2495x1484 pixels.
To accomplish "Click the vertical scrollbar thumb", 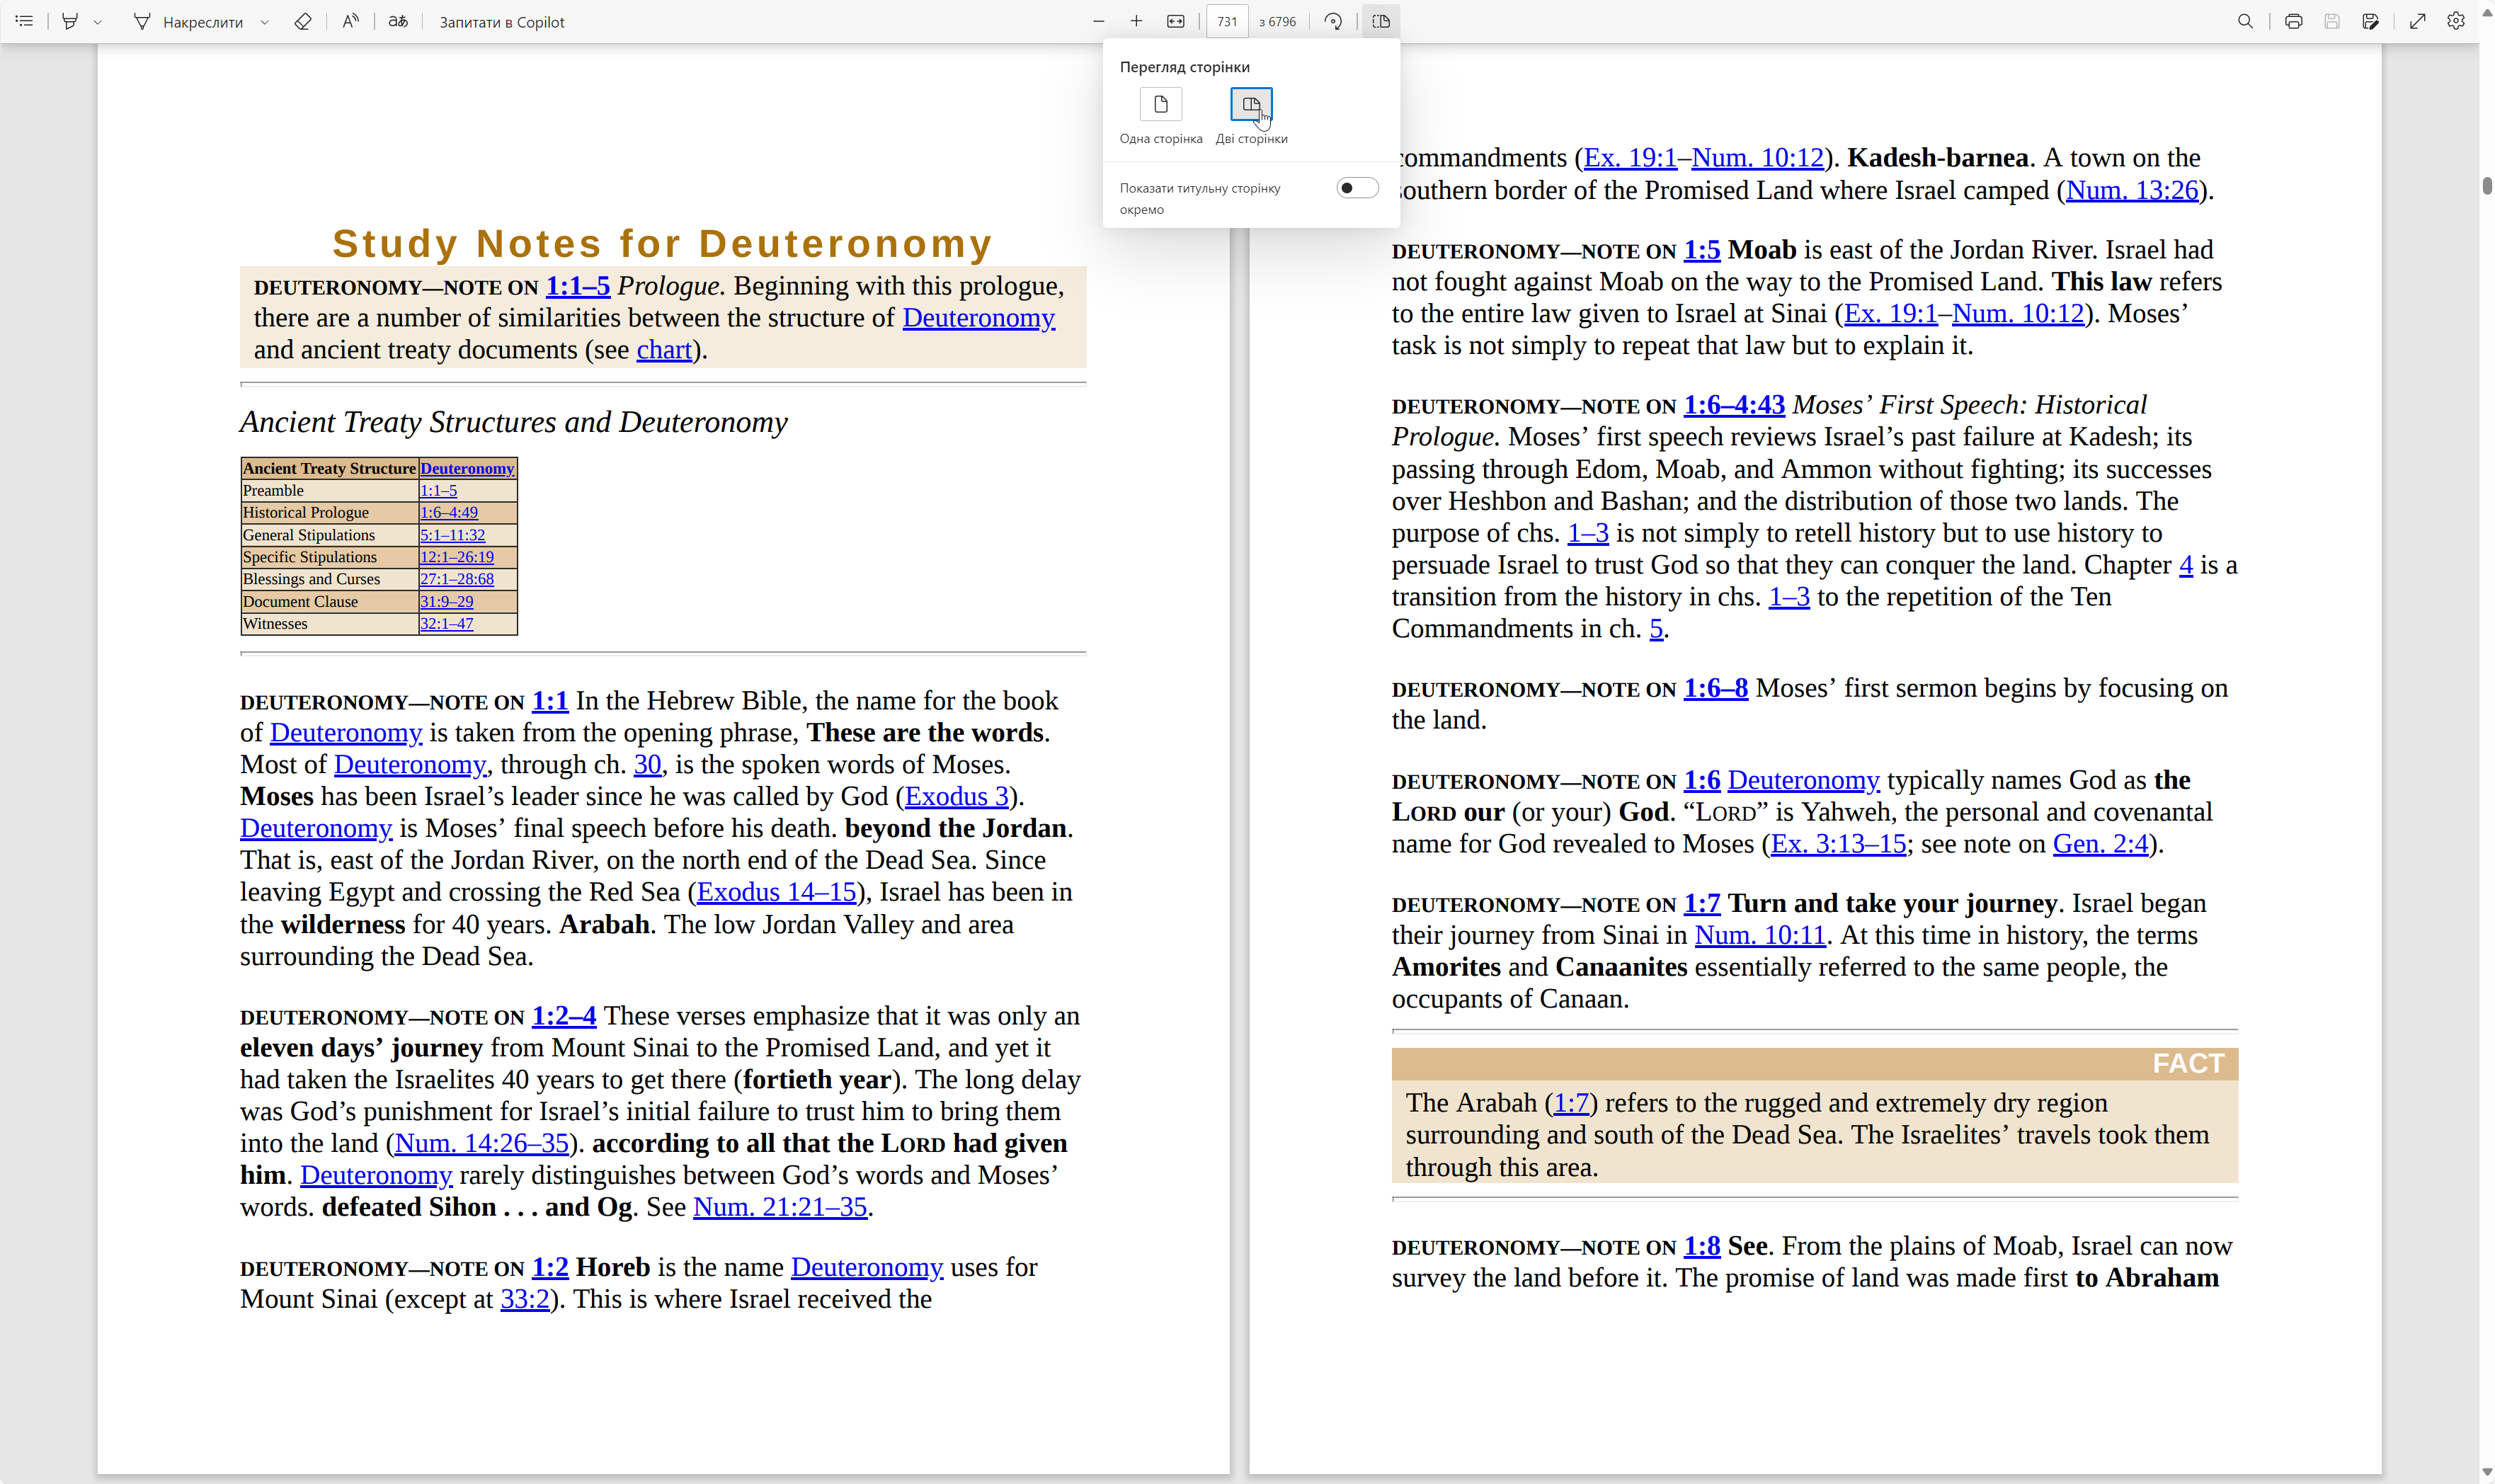I will pyautogui.click(x=2486, y=186).
